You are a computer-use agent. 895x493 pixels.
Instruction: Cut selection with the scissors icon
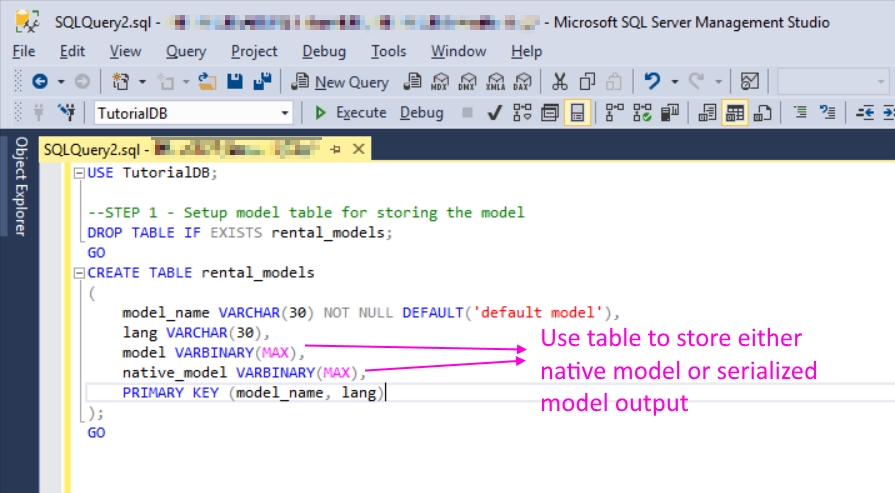(x=559, y=82)
